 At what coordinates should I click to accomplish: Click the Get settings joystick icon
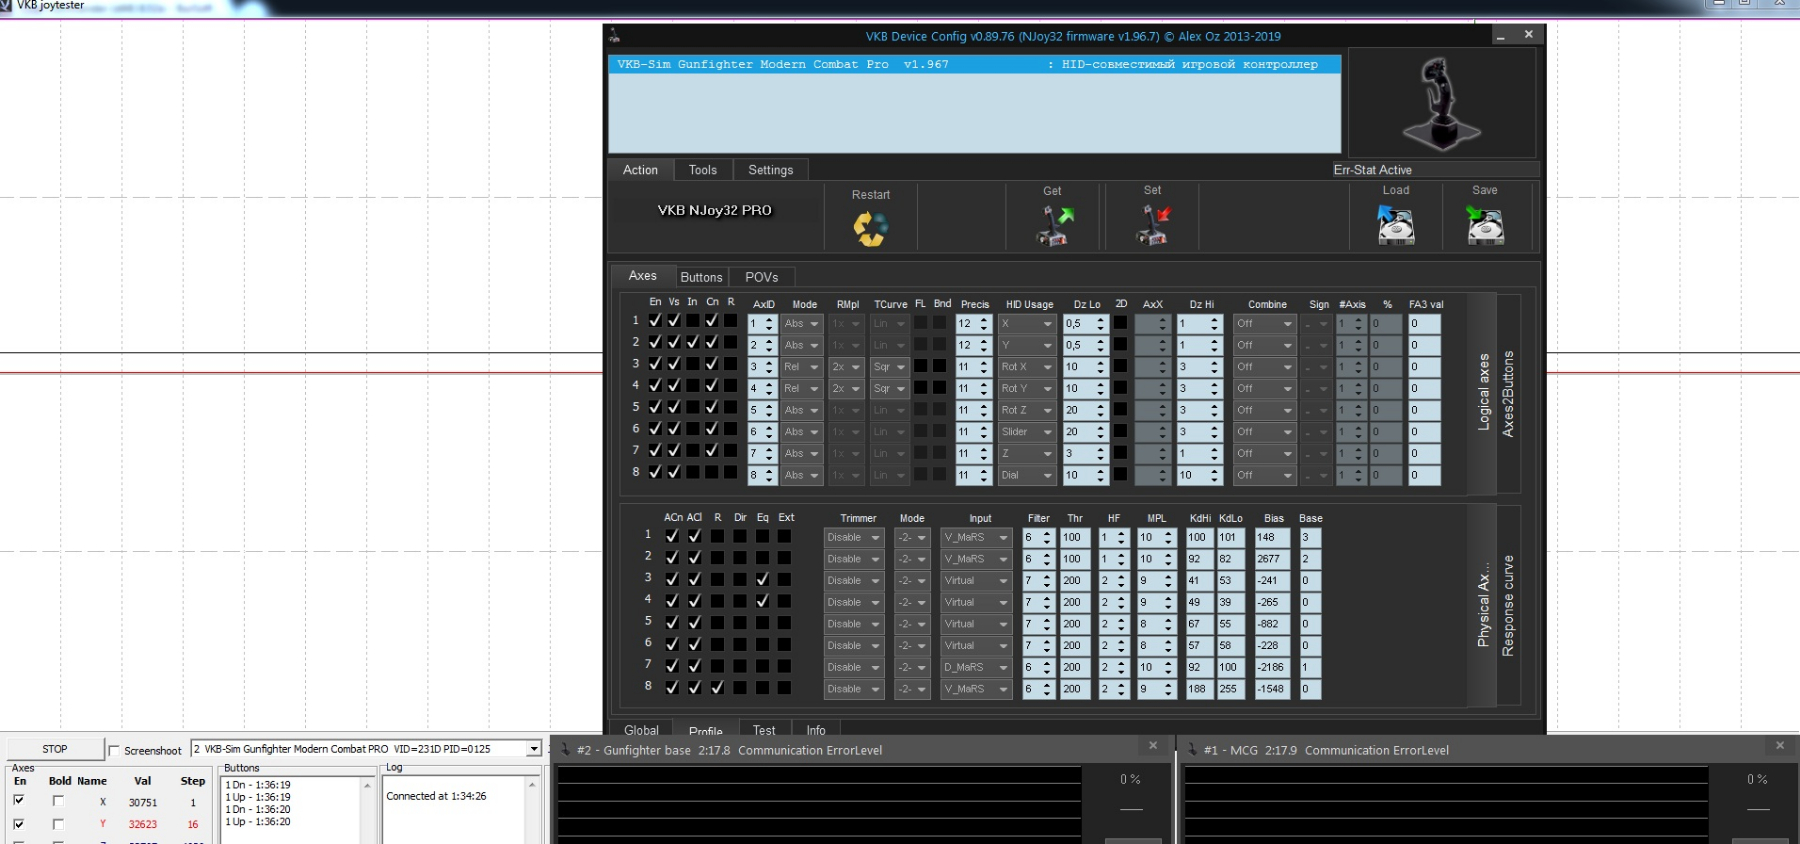[1054, 225]
